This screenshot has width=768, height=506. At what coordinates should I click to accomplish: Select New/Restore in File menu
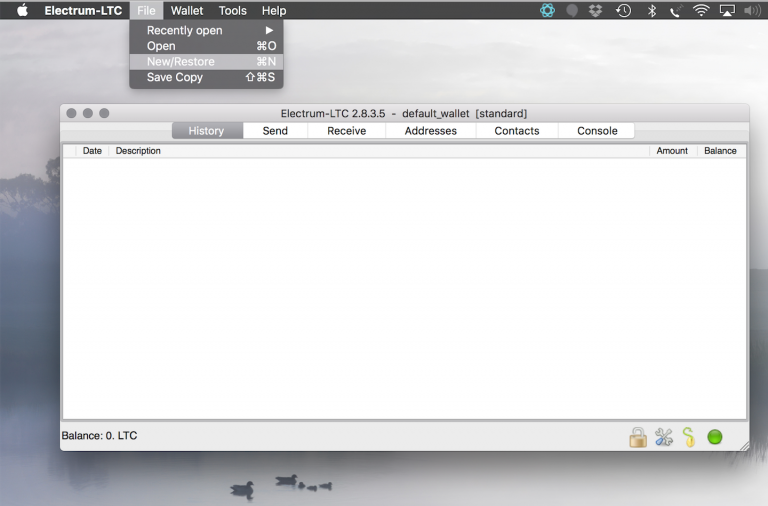[x=206, y=62]
